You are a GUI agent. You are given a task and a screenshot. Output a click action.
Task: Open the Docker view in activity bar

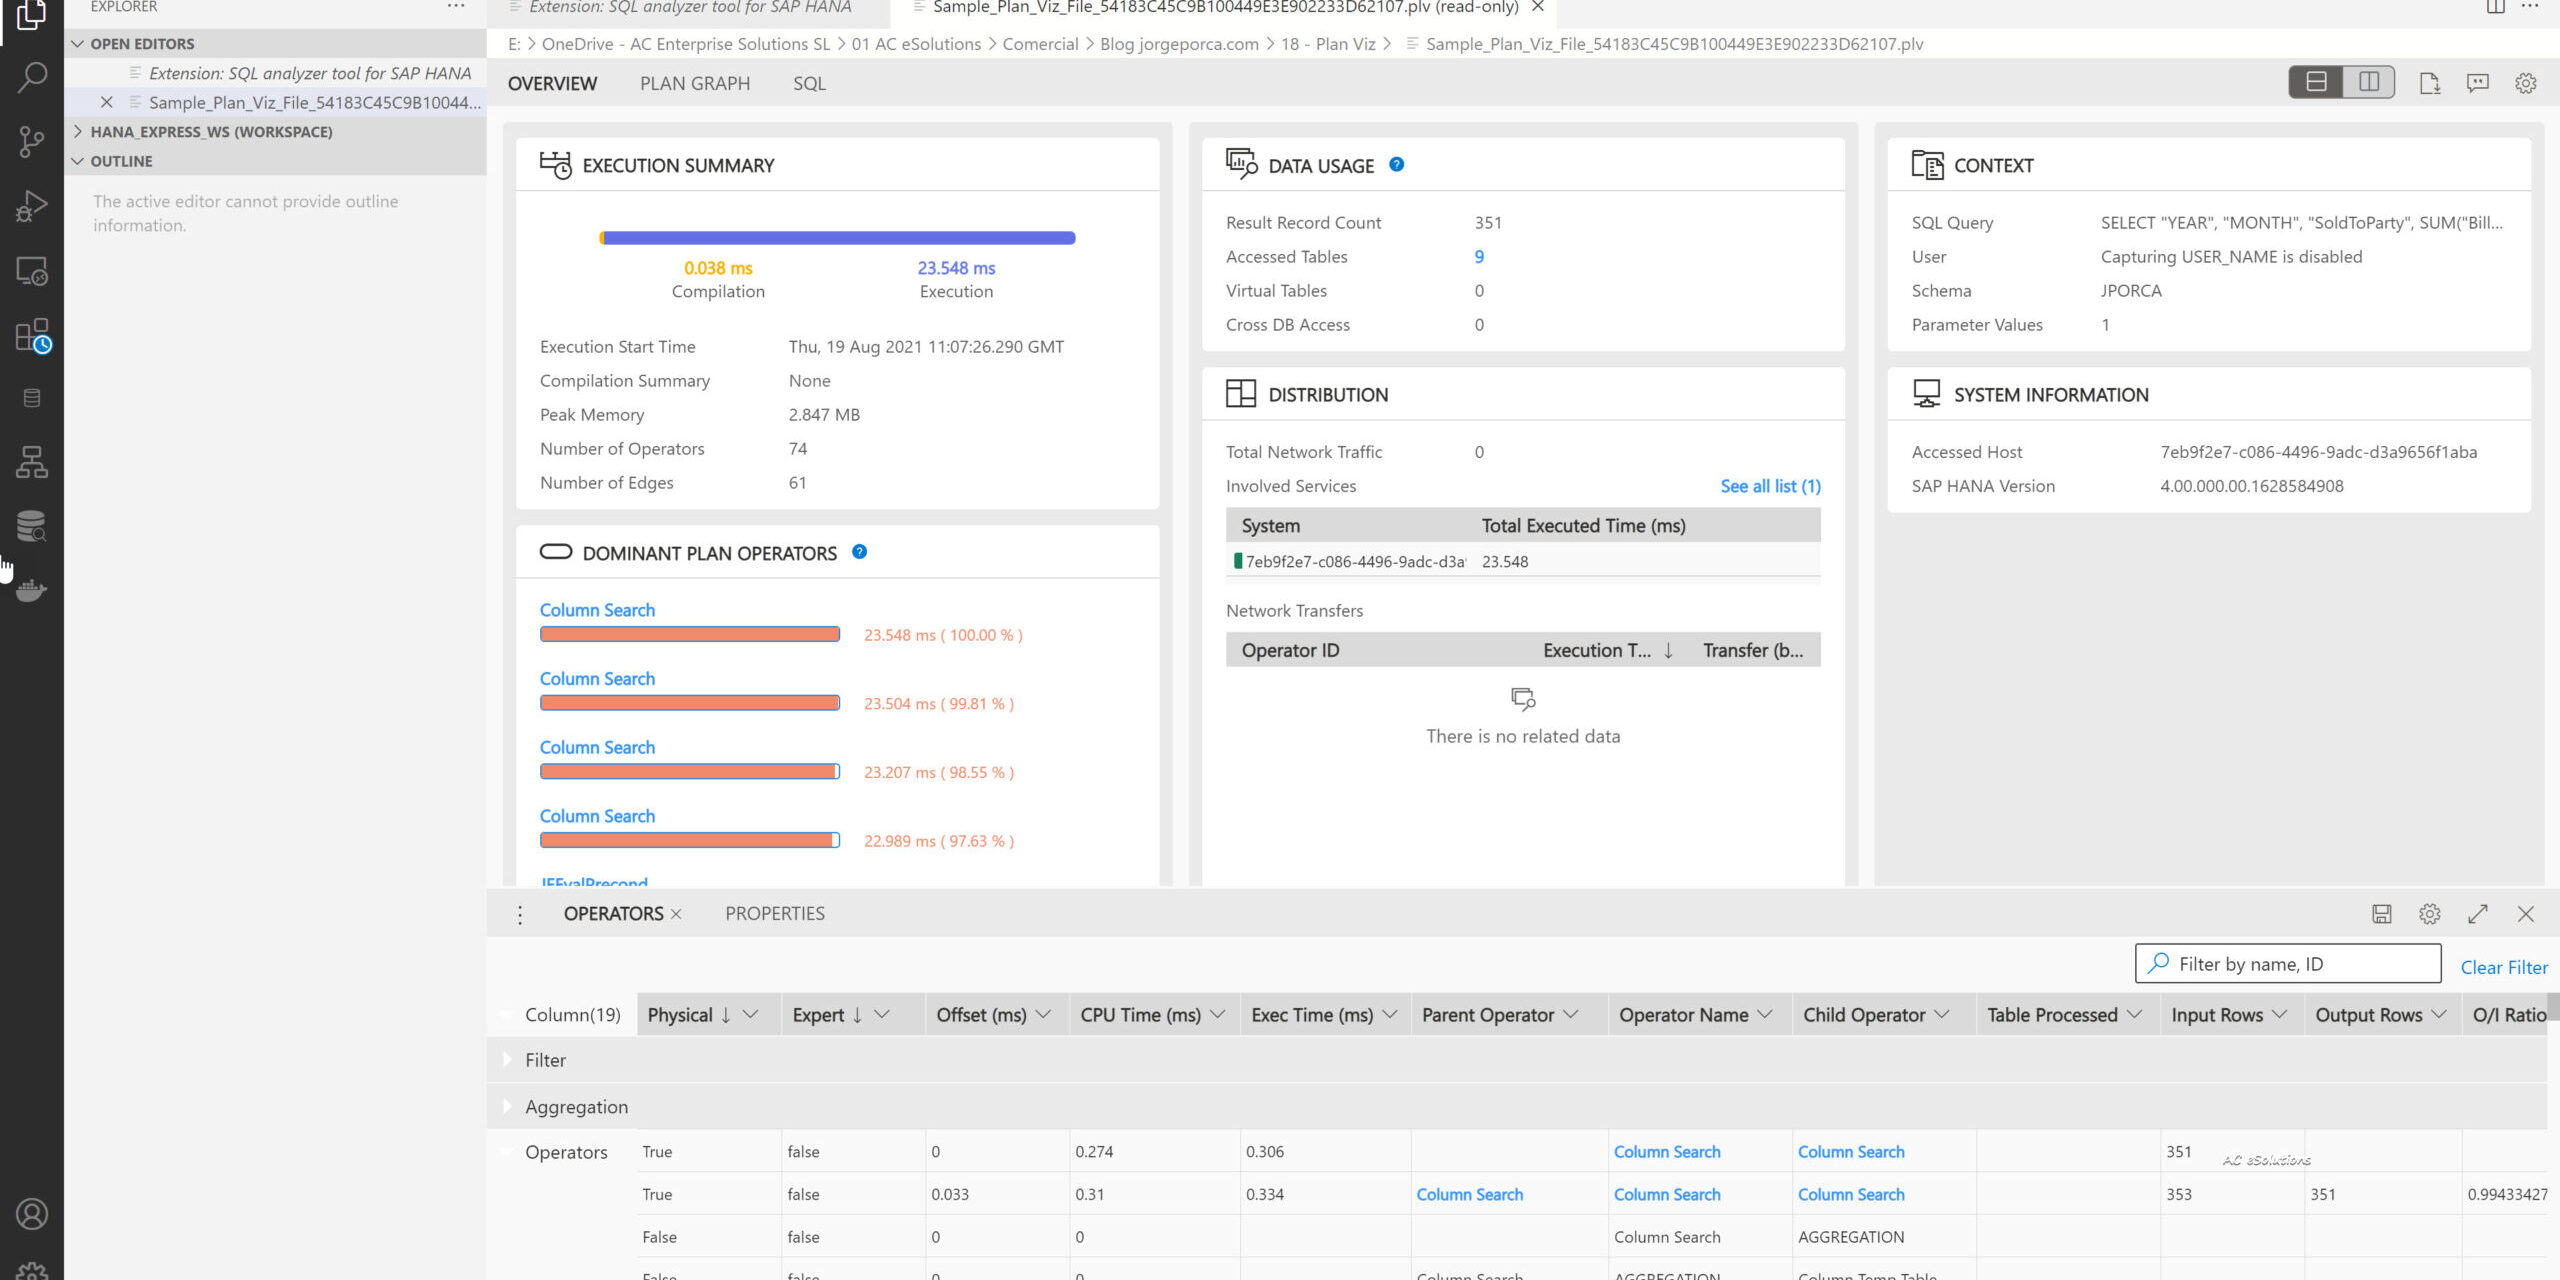click(x=32, y=590)
